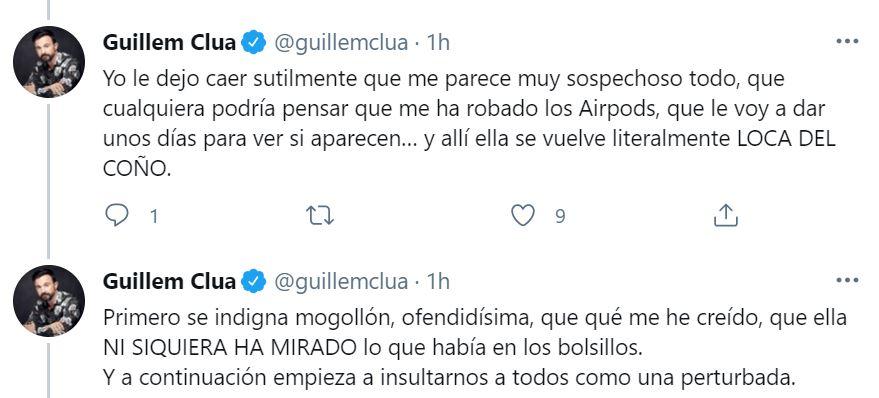Retweet the first Guillem Clua tweet

321,215
